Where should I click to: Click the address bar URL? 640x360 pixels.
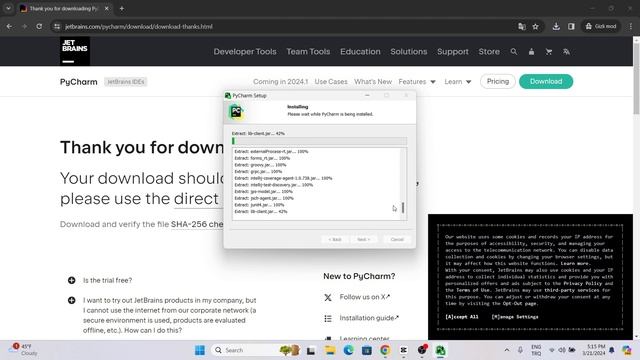point(139,27)
